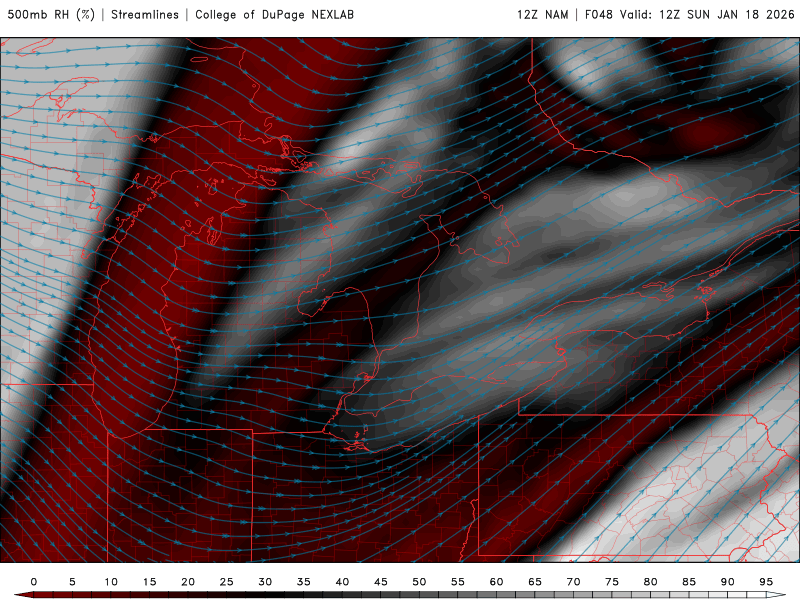
Task: Click the '500mb RH (%)' title text
Action: pos(51,15)
